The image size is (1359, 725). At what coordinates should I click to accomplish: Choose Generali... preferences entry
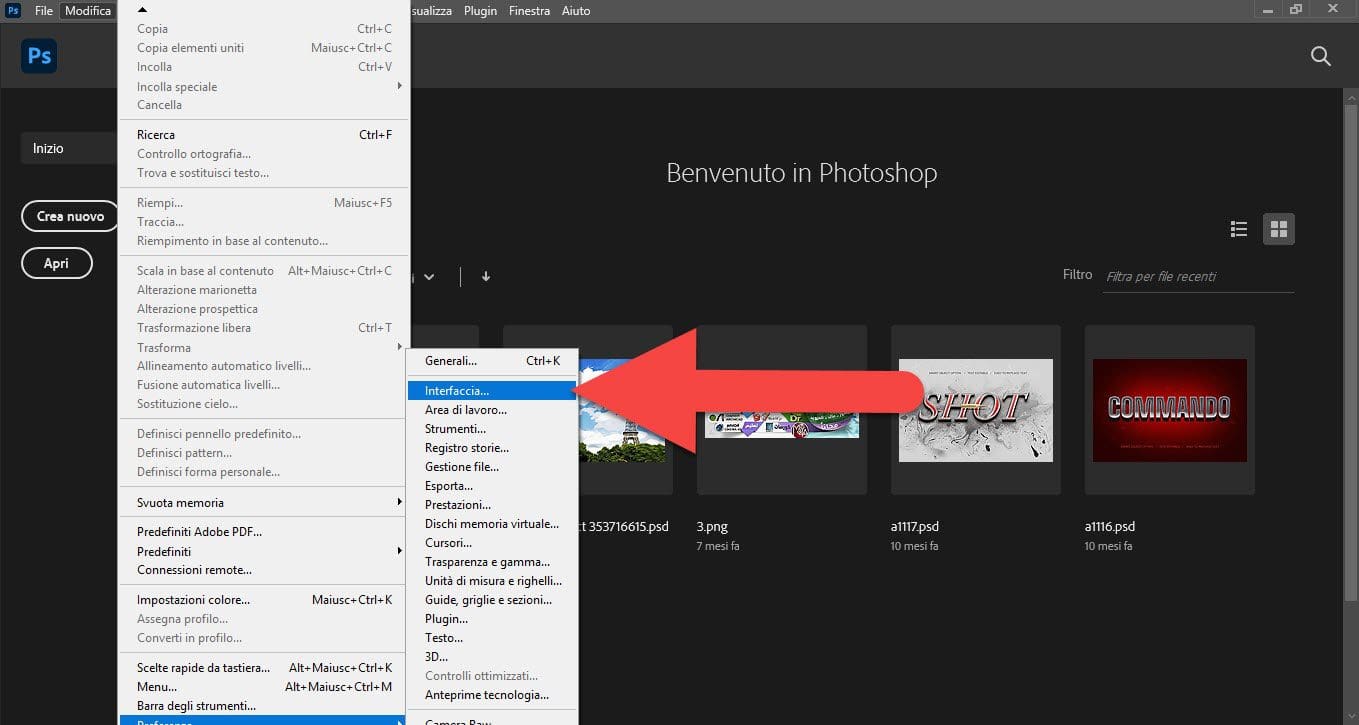pyautogui.click(x=492, y=361)
